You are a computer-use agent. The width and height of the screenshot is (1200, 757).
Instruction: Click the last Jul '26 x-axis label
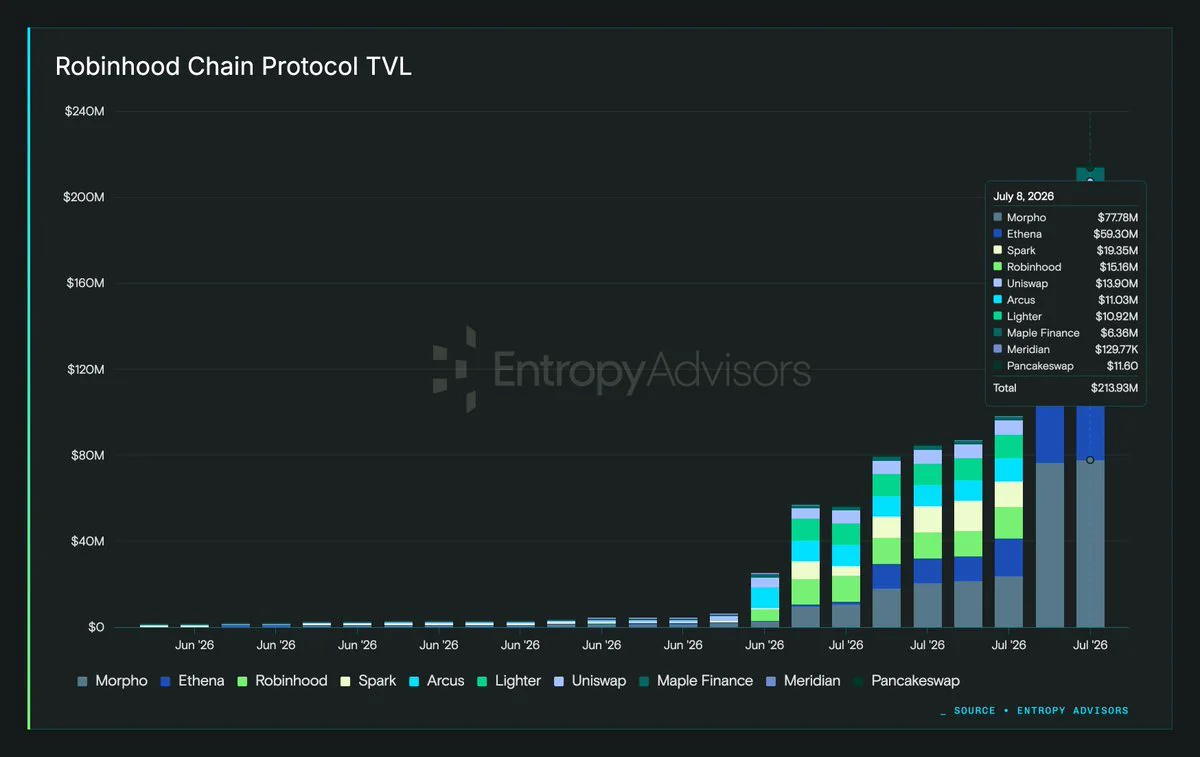click(x=1090, y=646)
